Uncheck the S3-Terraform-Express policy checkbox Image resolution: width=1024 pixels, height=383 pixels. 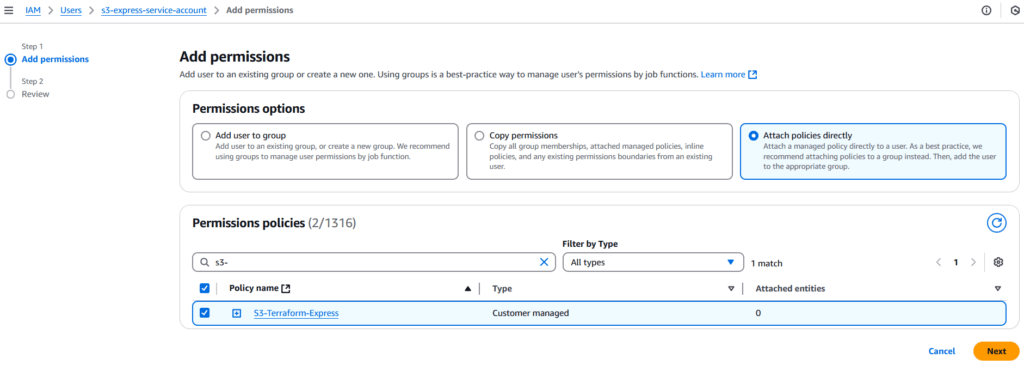click(x=204, y=313)
